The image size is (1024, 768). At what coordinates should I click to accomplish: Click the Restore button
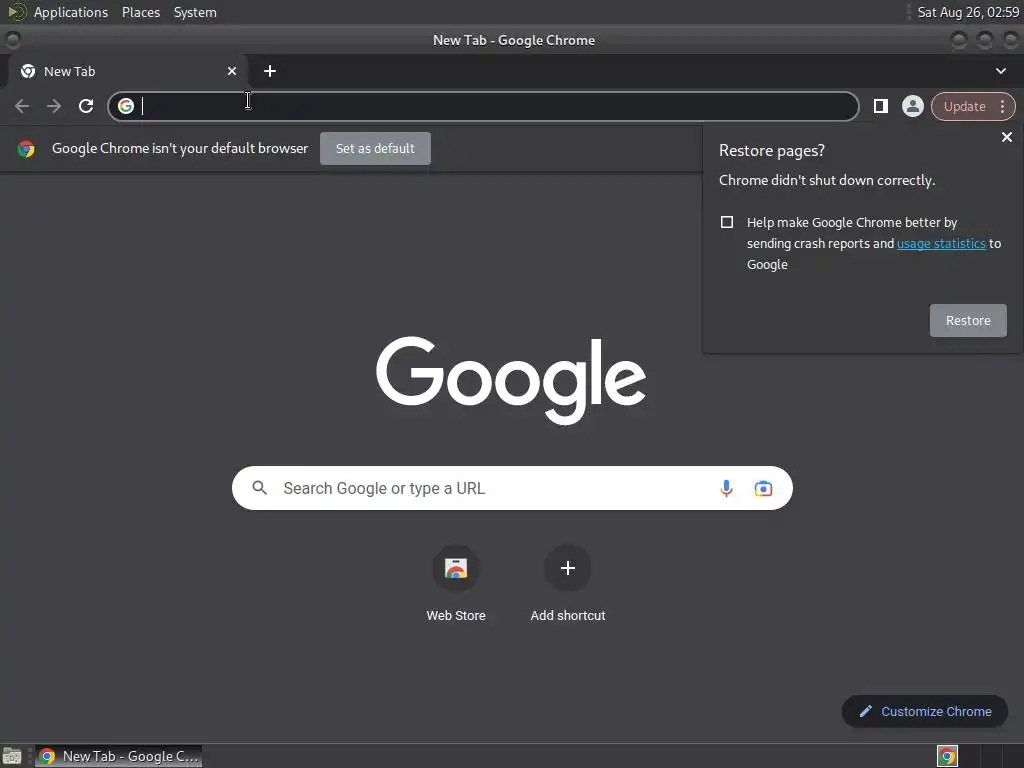click(968, 321)
